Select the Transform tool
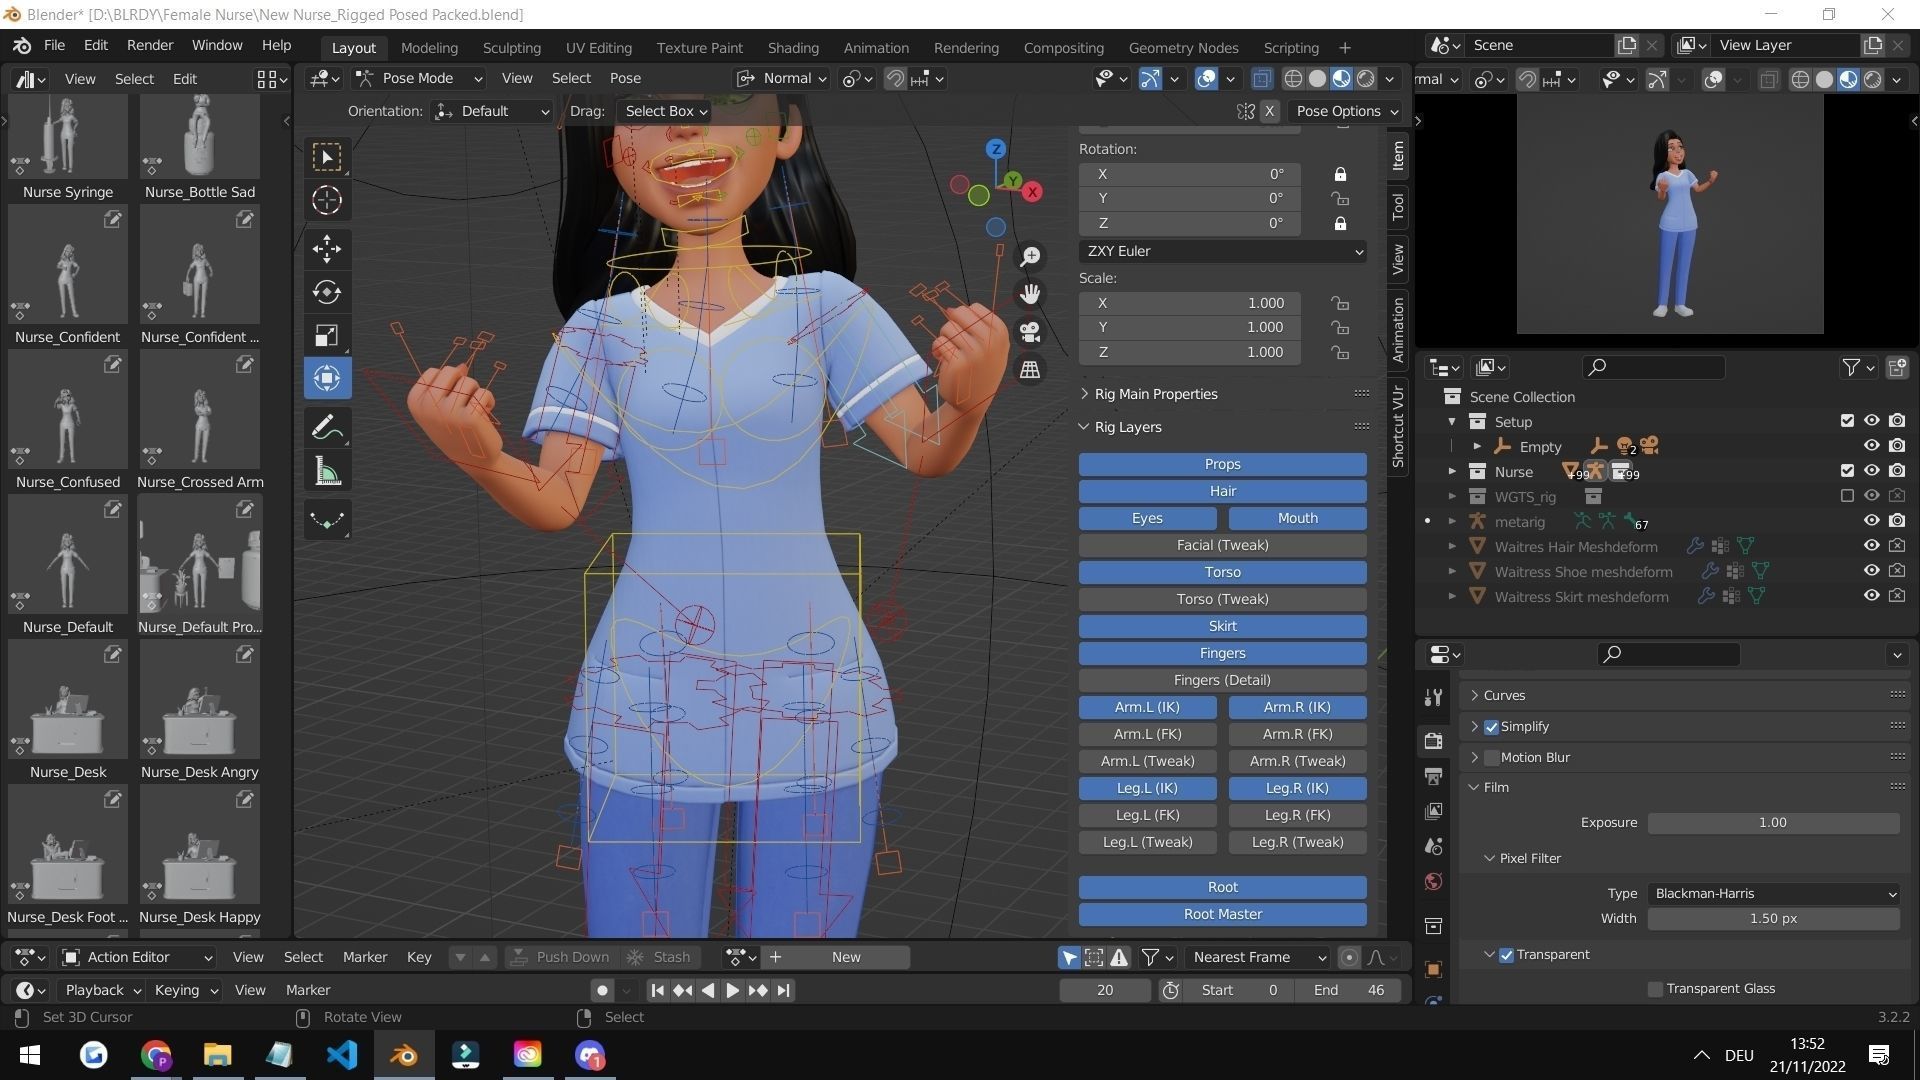The height and width of the screenshot is (1080, 1920). 327,378
